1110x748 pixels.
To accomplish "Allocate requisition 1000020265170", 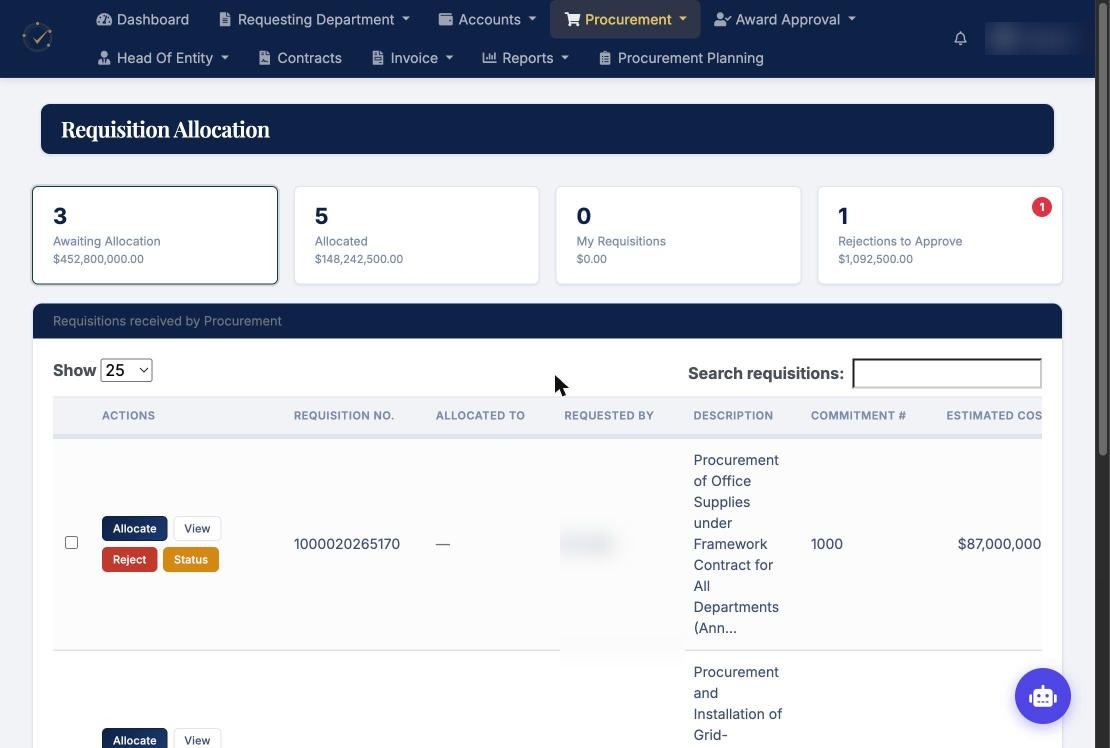I will tap(135, 529).
